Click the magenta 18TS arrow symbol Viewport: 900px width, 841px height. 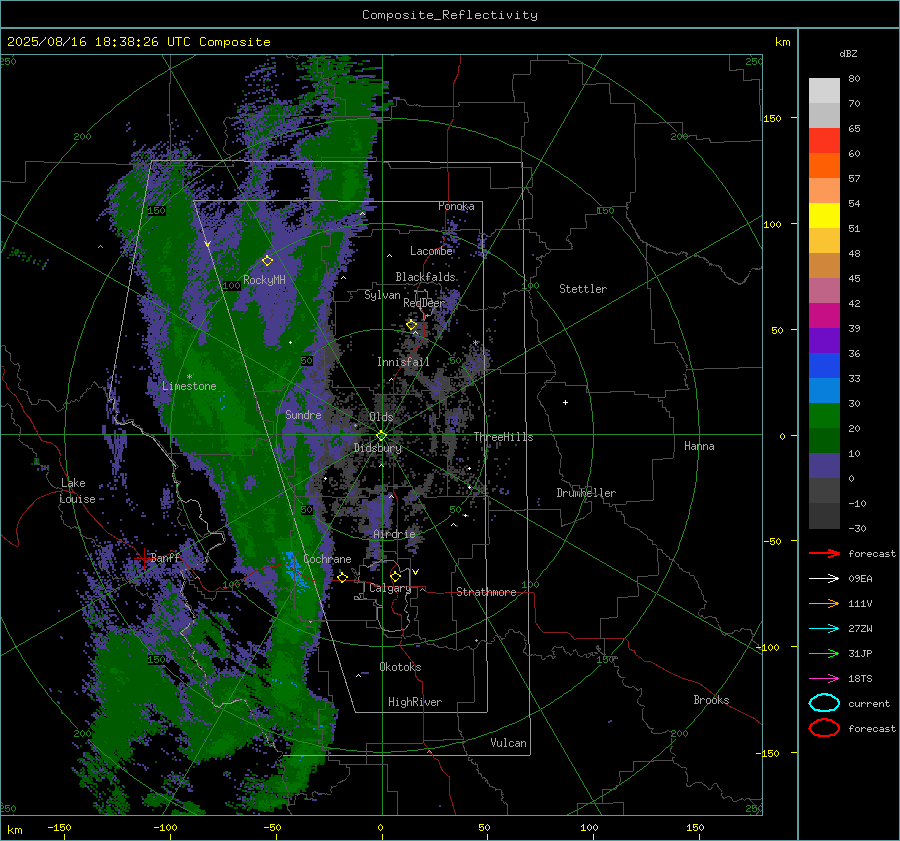click(824, 679)
